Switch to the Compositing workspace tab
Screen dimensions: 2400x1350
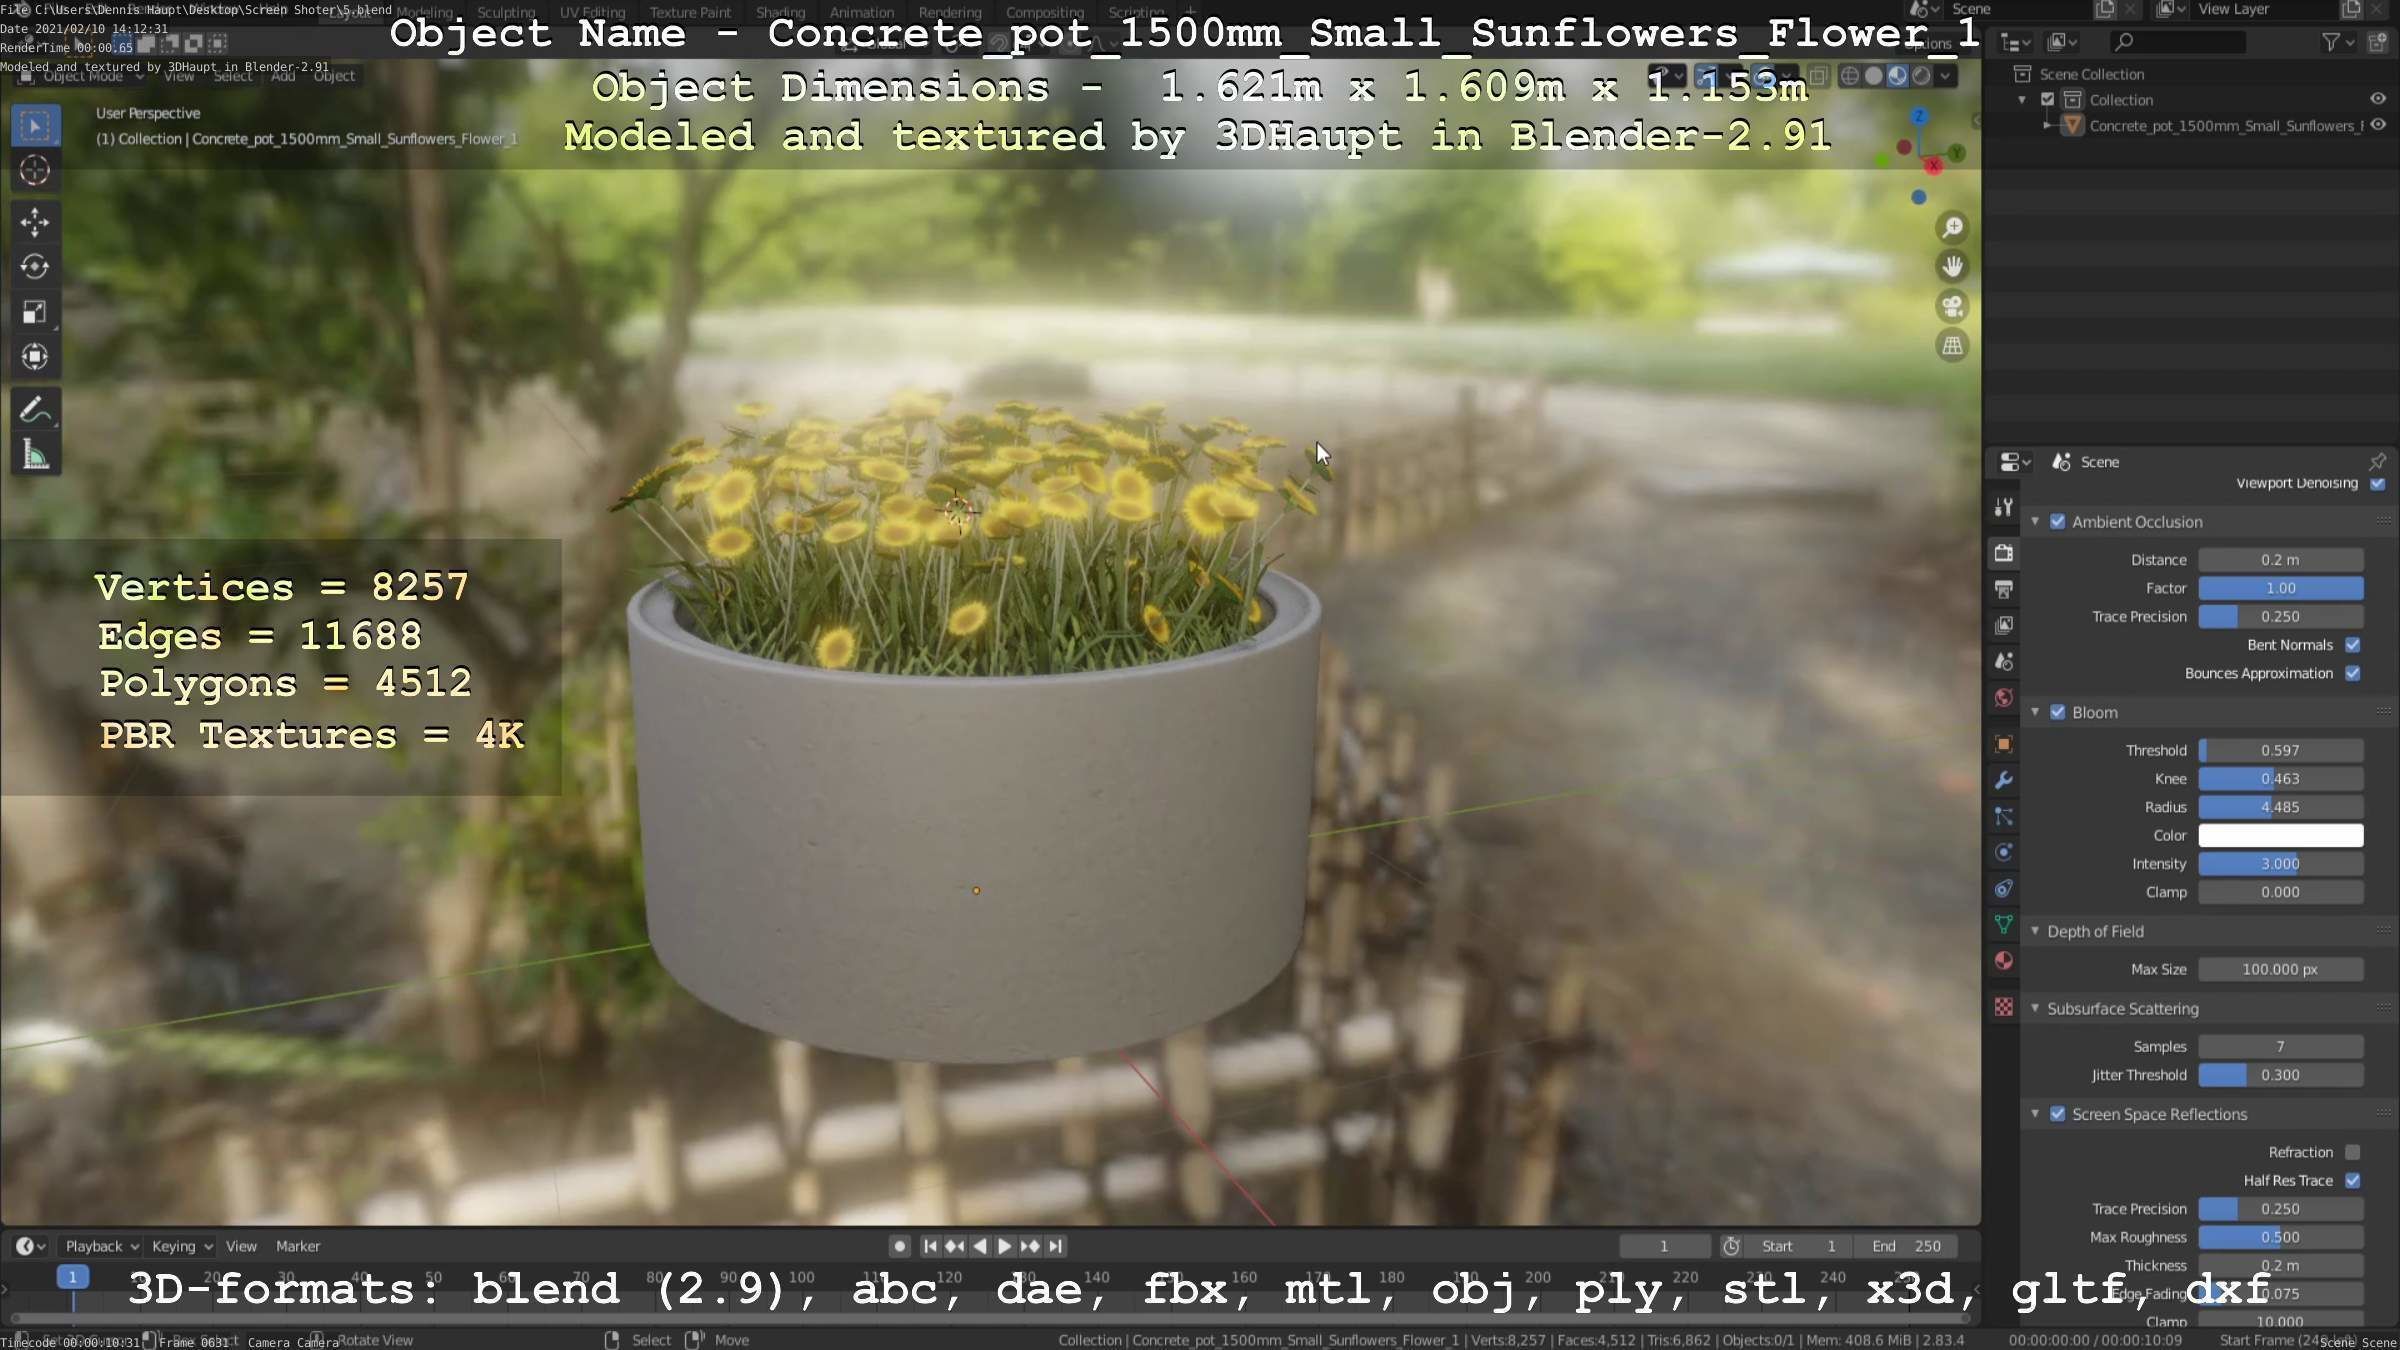pyautogui.click(x=1045, y=12)
